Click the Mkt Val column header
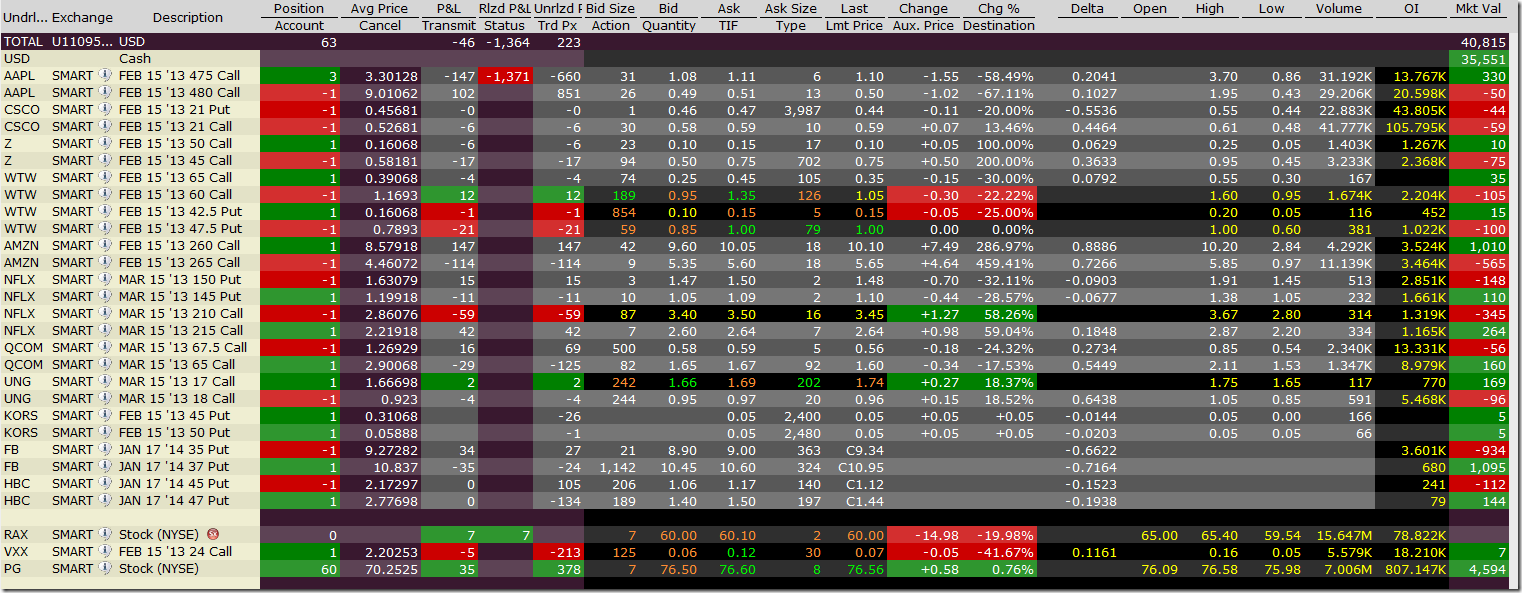 1478,9
